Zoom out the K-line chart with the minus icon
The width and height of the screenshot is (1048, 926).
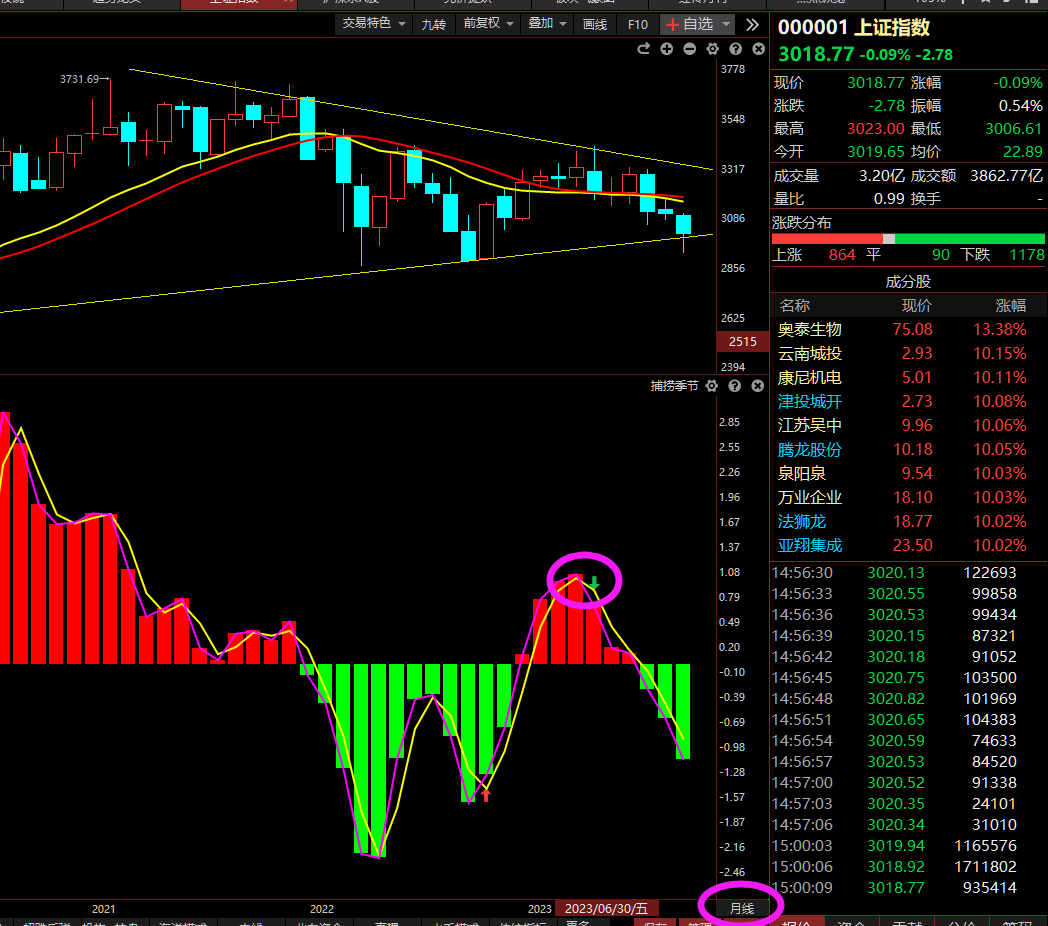[690, 49]
